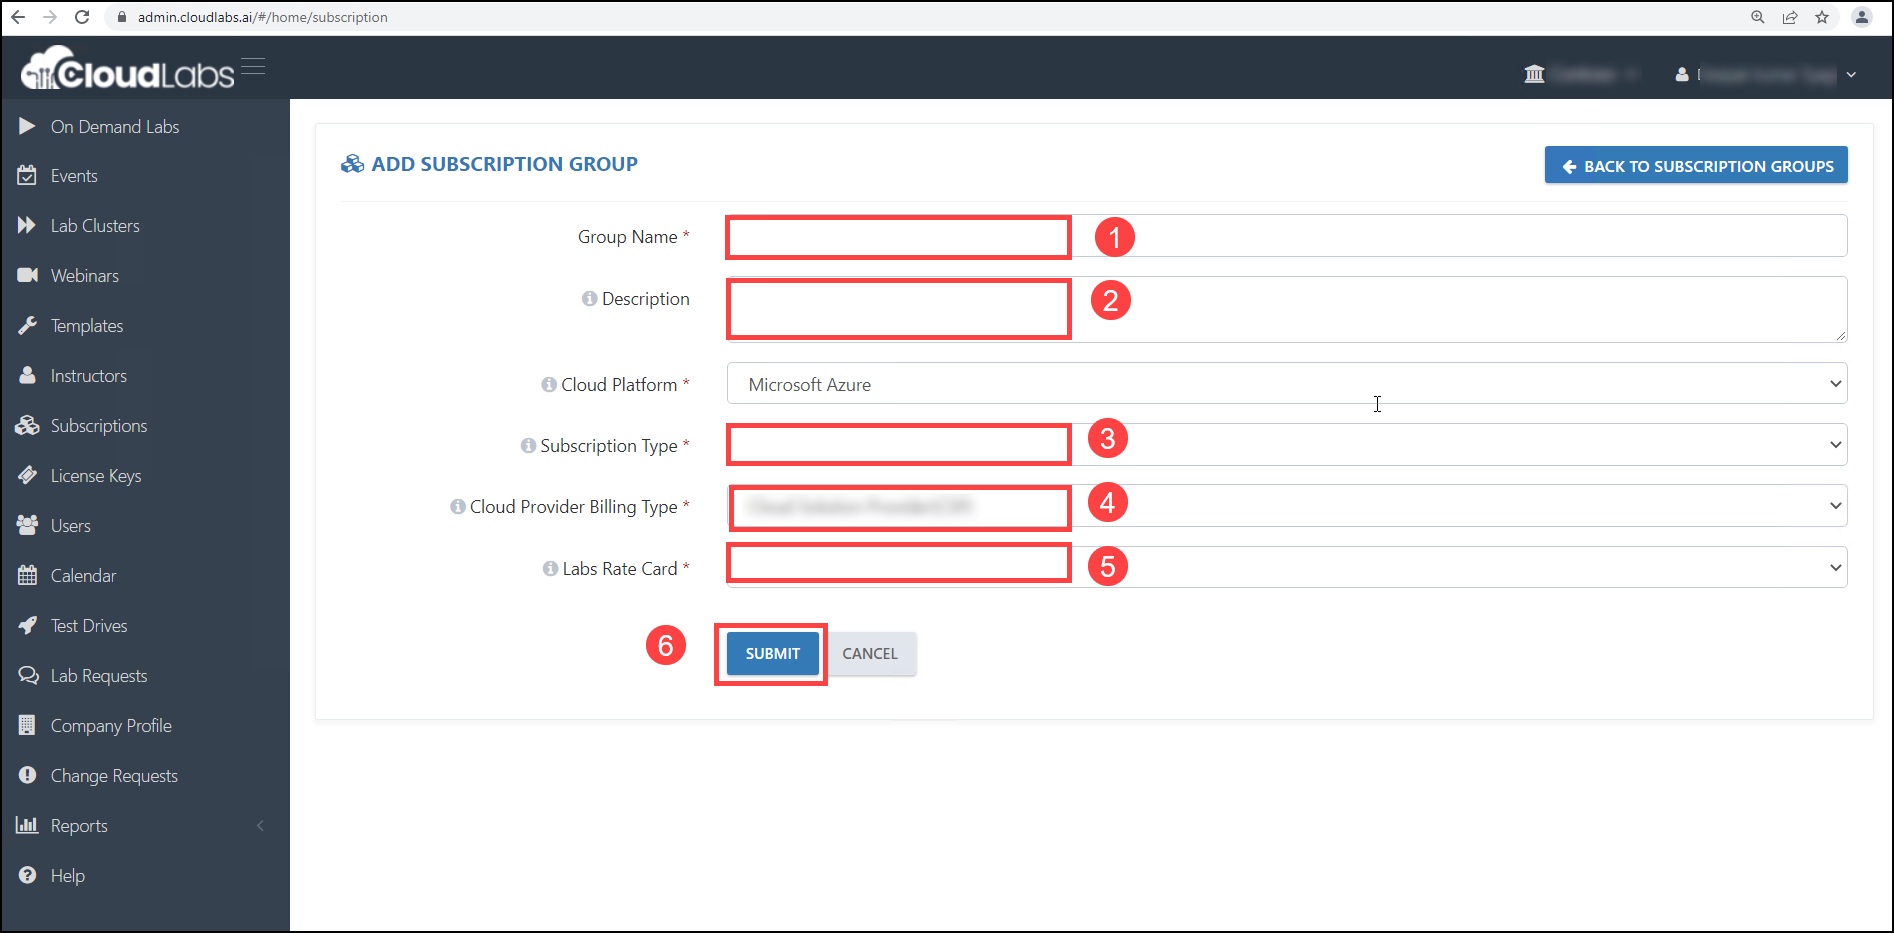Click the Labs Rate Card info icon

coord(550,569)
